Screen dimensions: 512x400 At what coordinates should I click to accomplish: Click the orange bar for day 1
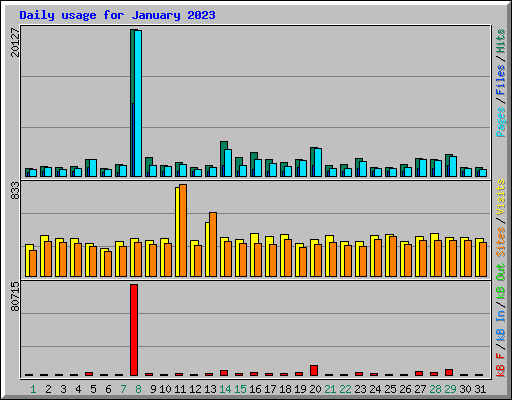coord(33,263)
